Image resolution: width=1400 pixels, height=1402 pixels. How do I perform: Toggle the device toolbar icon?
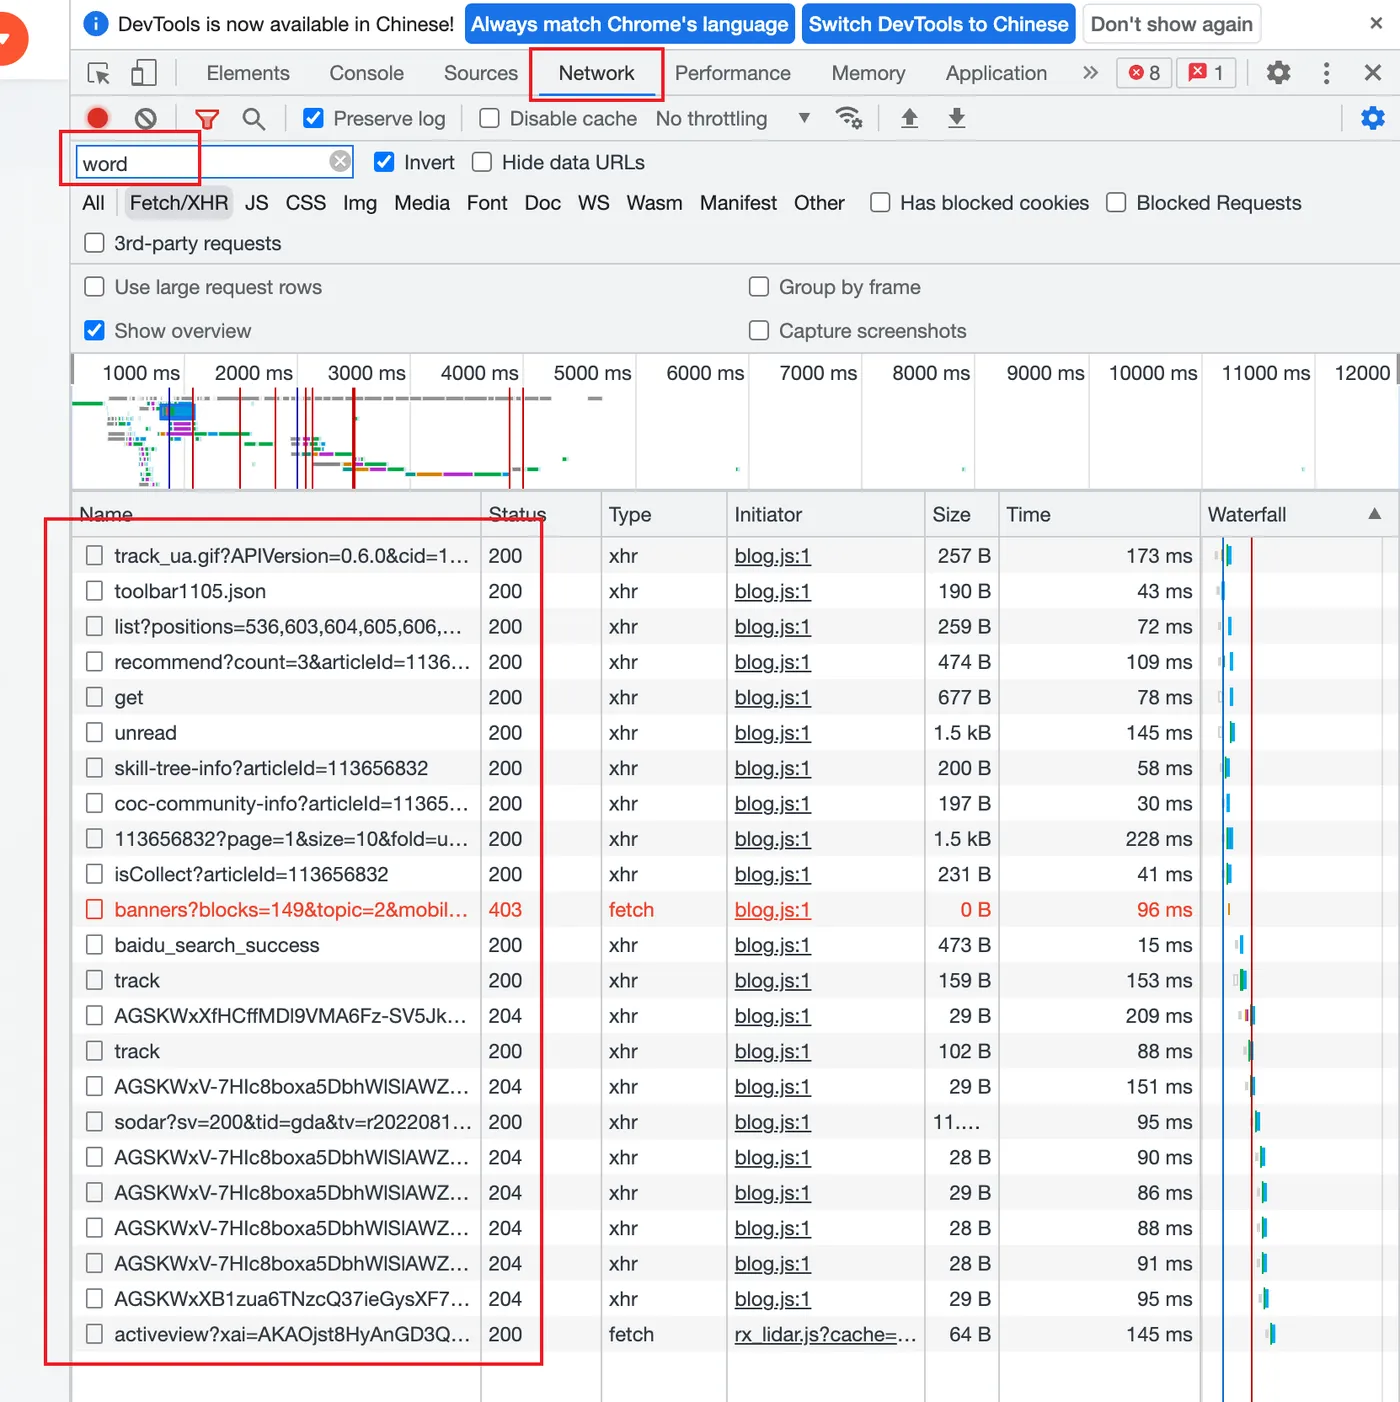point(144,73)
